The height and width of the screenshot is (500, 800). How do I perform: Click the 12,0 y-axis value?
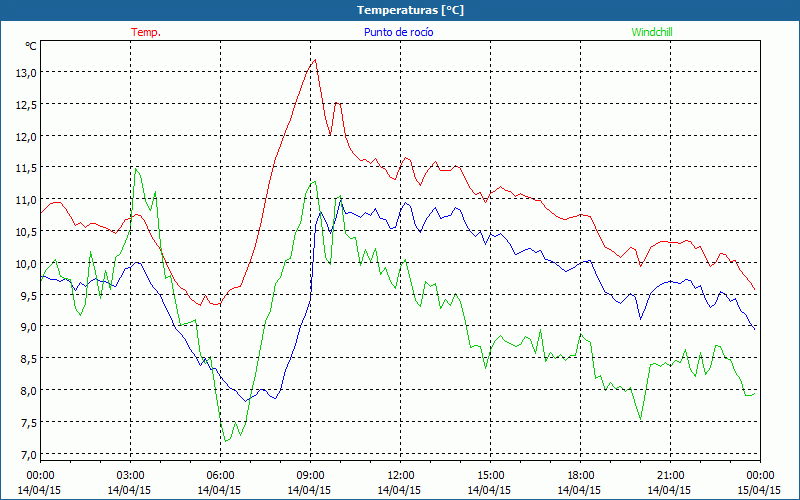(x=26, y=137)
